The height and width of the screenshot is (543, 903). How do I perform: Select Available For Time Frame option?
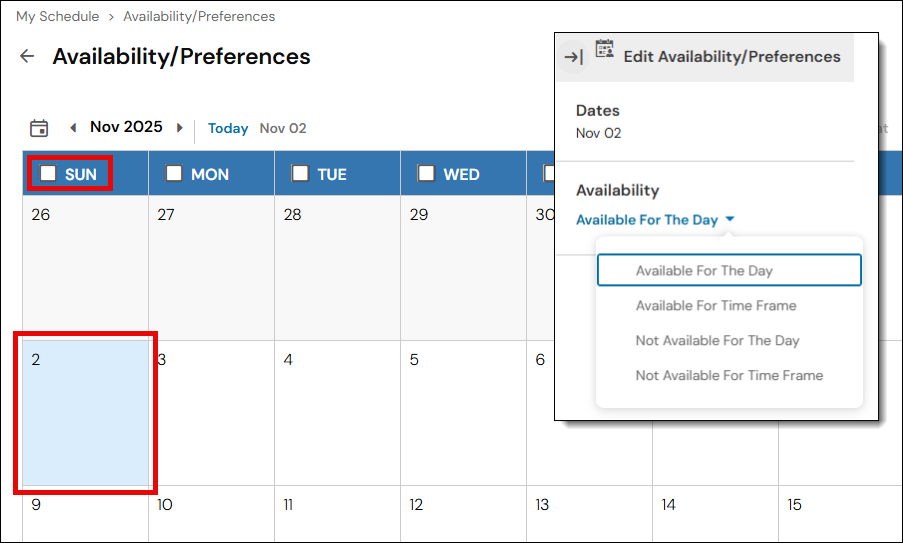tap(716, 305)
